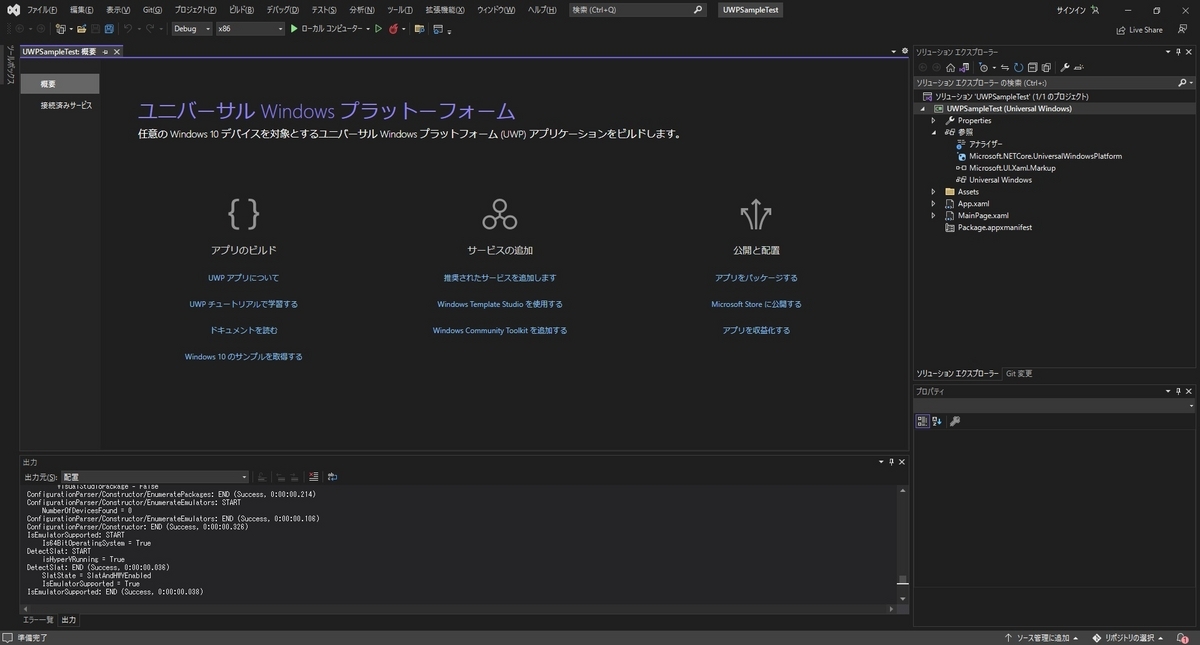This screenshot has width=1200, height=645.
Task: Expand the App.xaml node
Action: pyautogui.click(x=934, y=204)
